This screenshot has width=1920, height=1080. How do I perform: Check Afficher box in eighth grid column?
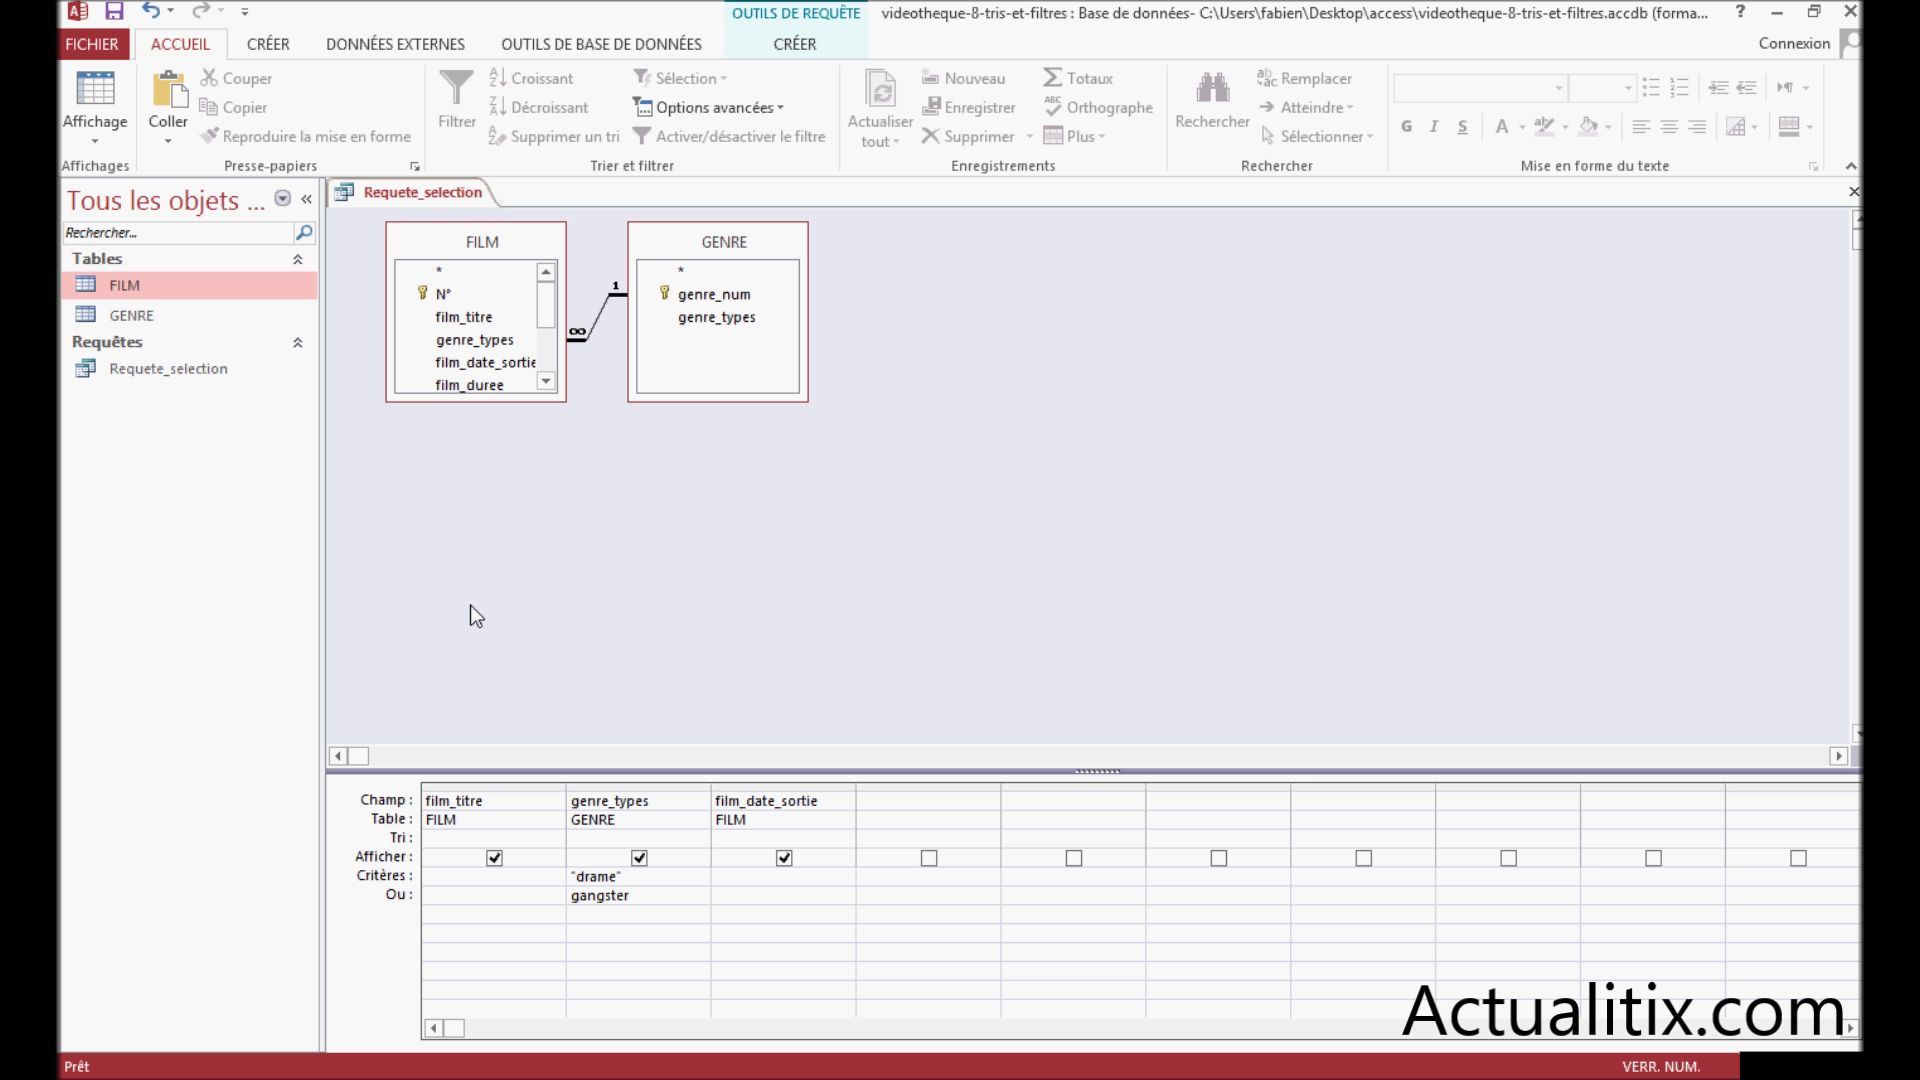coord(1509,858)
